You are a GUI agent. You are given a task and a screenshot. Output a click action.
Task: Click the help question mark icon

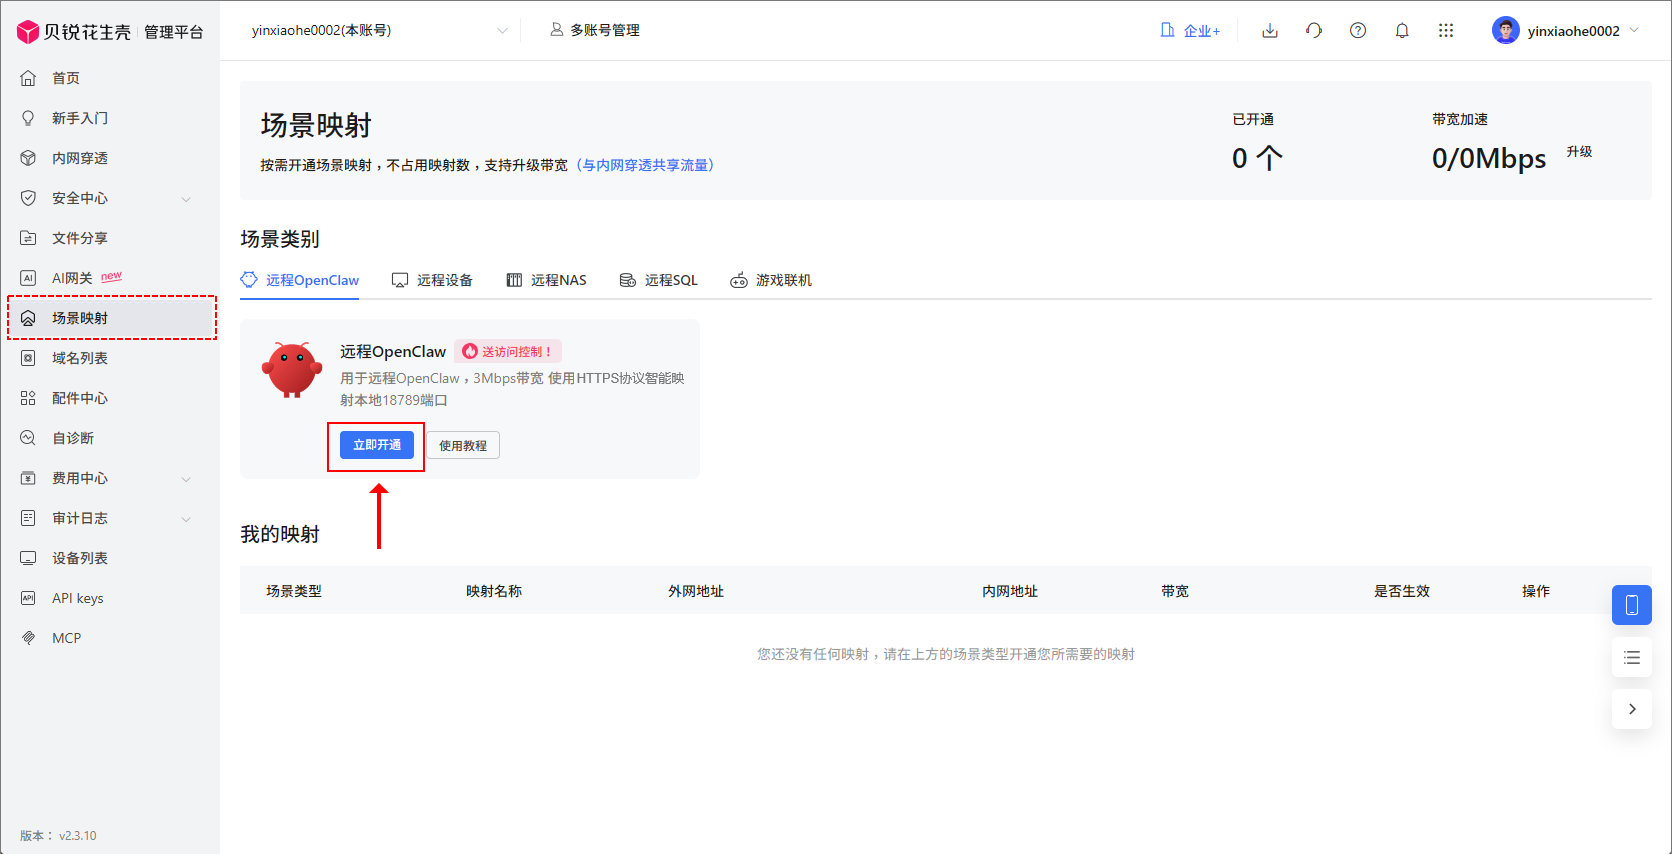pyautogui.click(x=1358, y=30)
